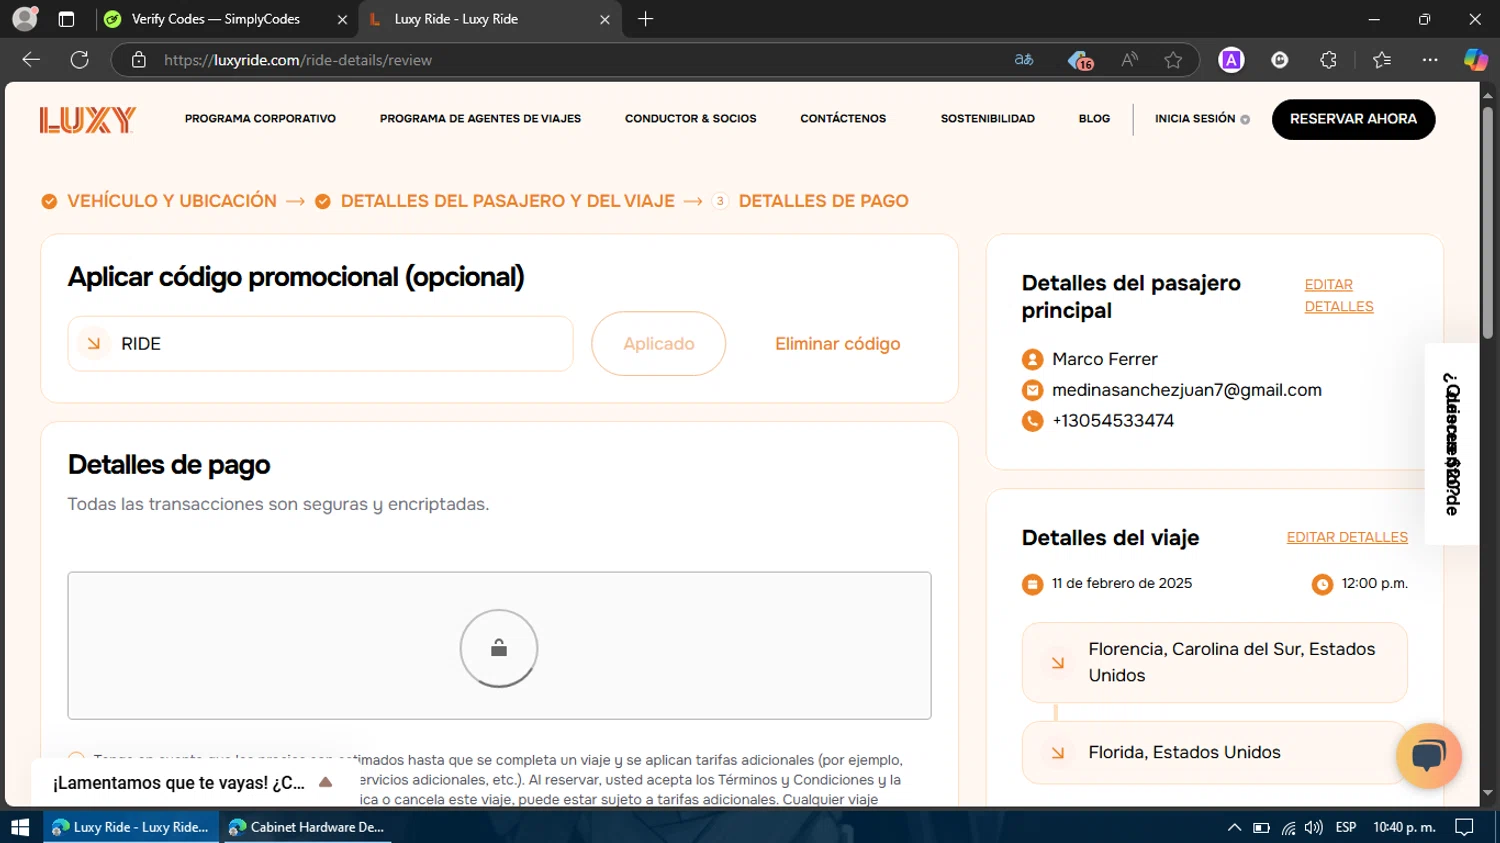Click the browser address bar URL

pos(298,60)
